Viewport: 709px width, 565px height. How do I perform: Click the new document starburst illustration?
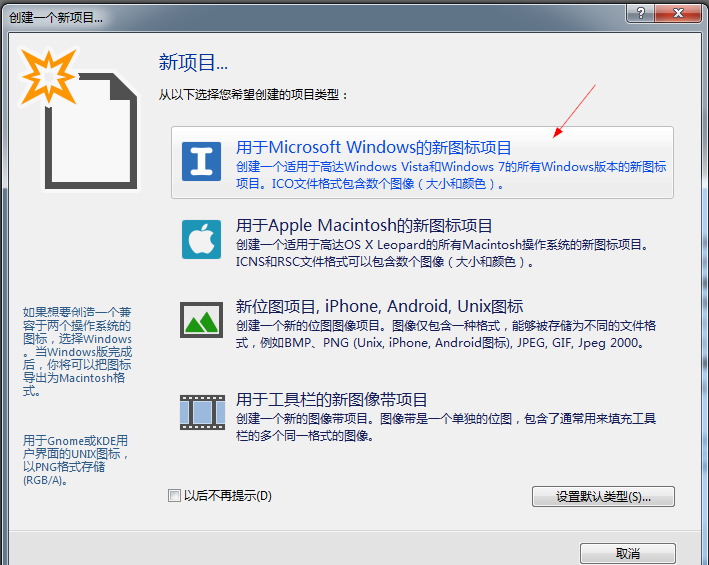[78, 118]
